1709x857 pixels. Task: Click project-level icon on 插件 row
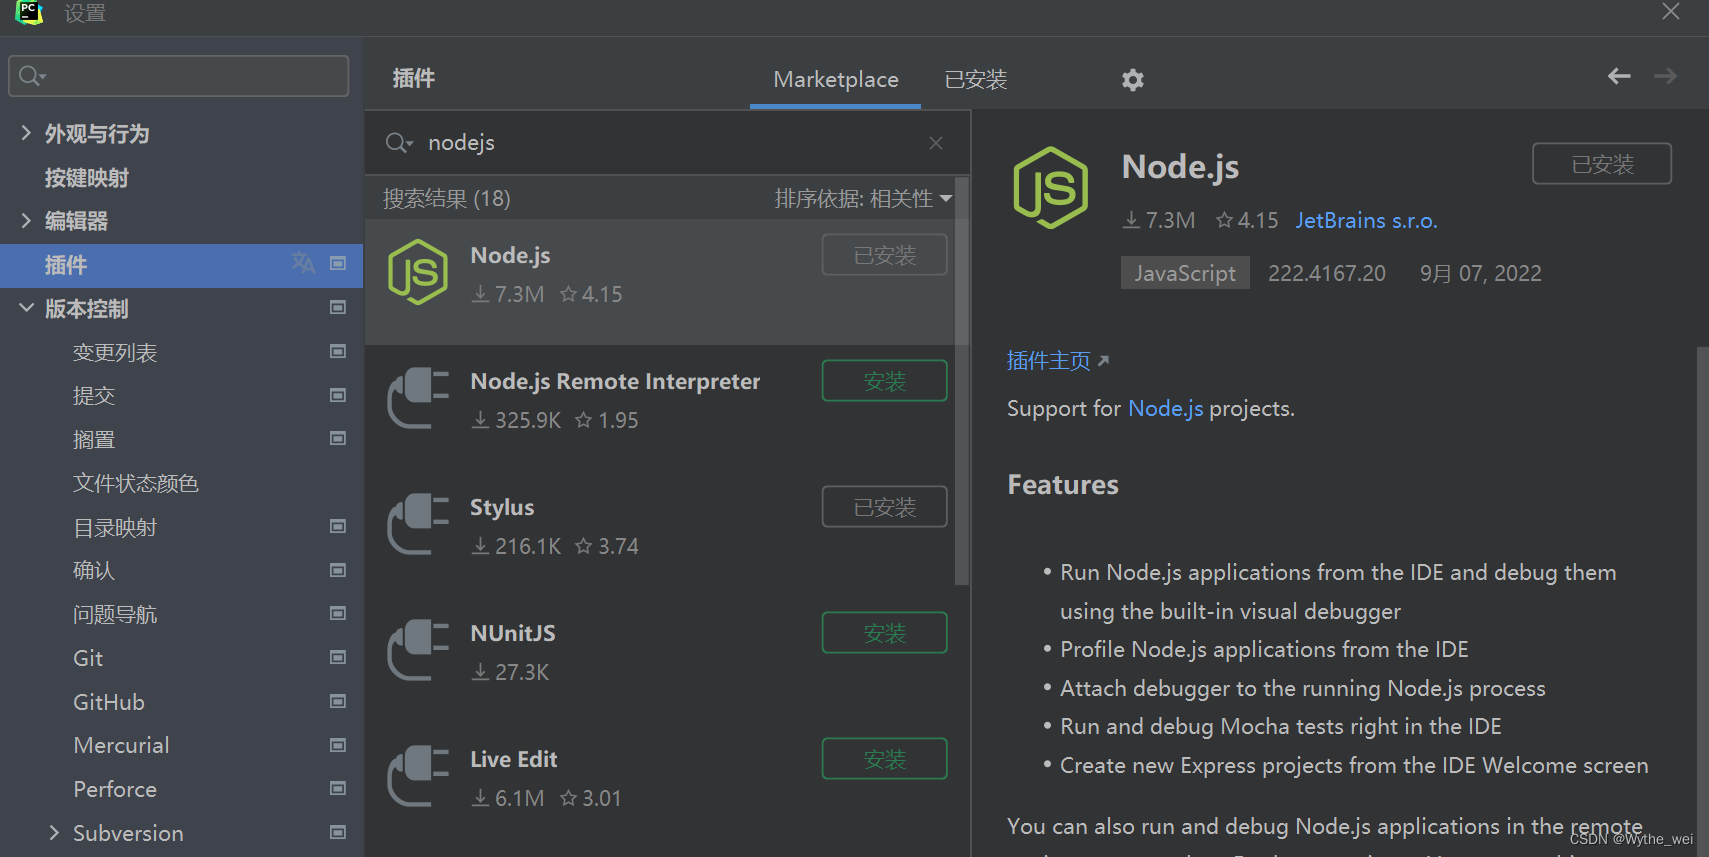point(338,263)
